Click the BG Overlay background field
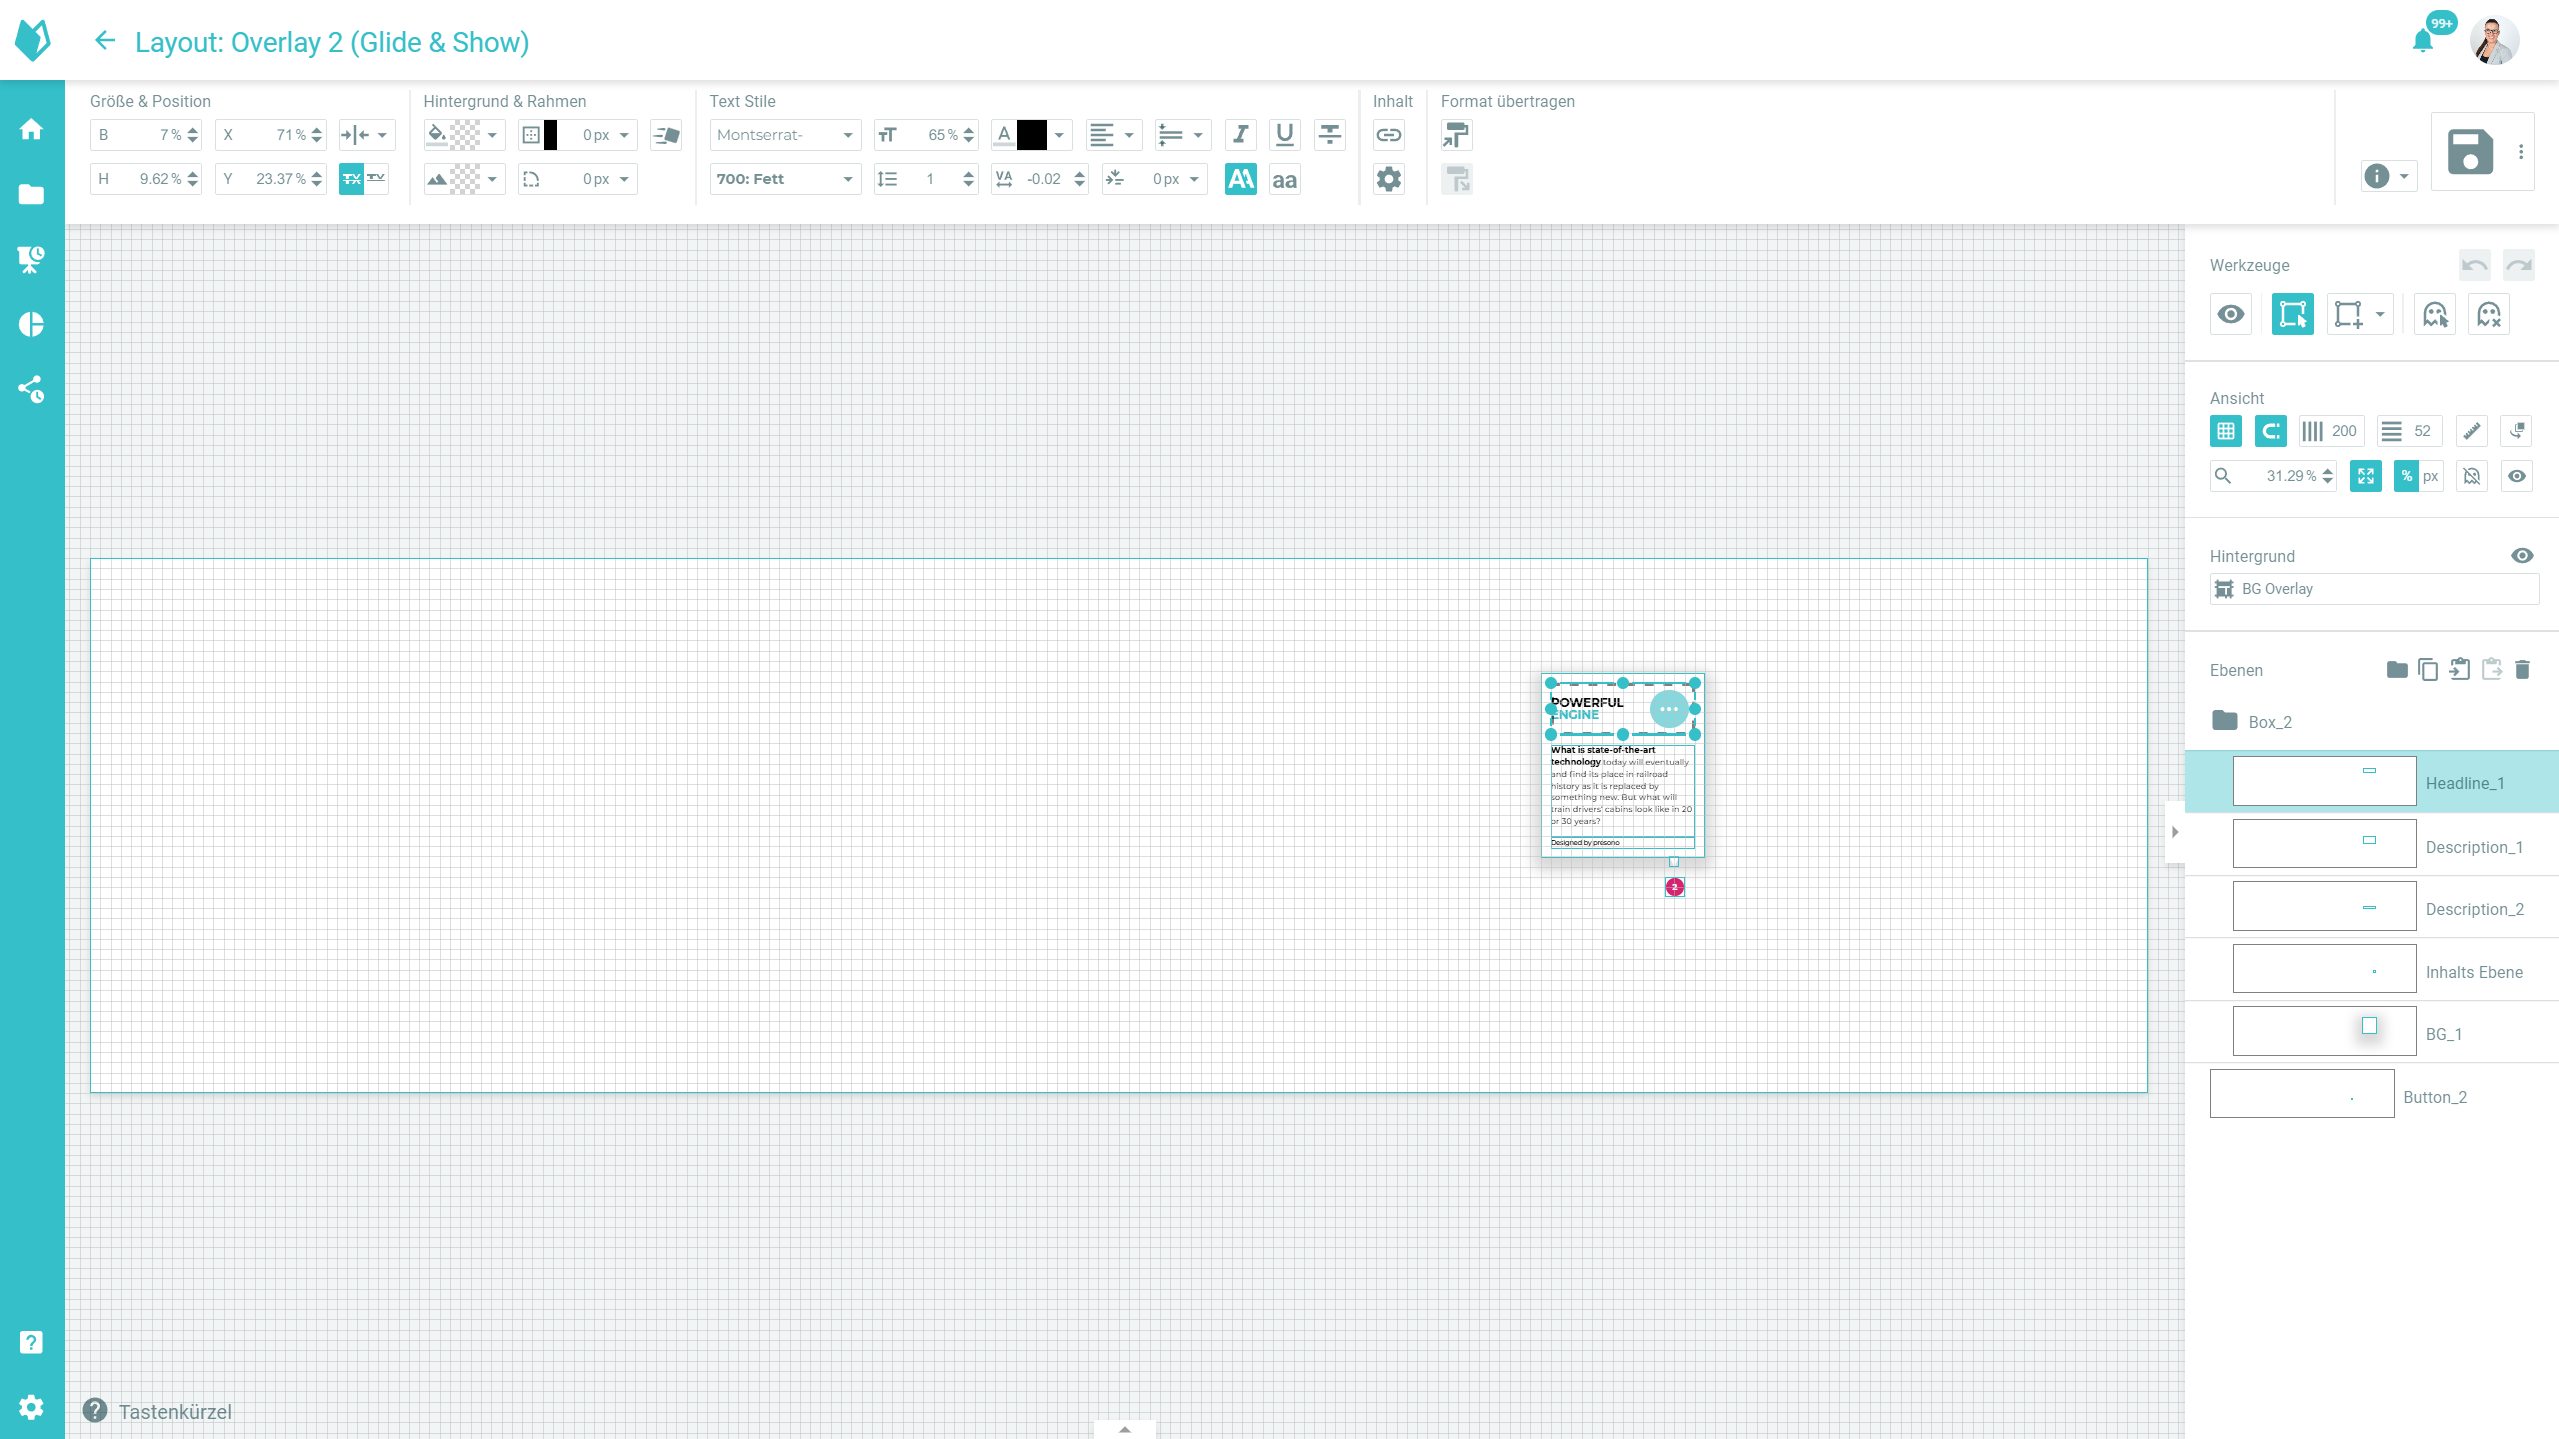 click(2372, 589)
